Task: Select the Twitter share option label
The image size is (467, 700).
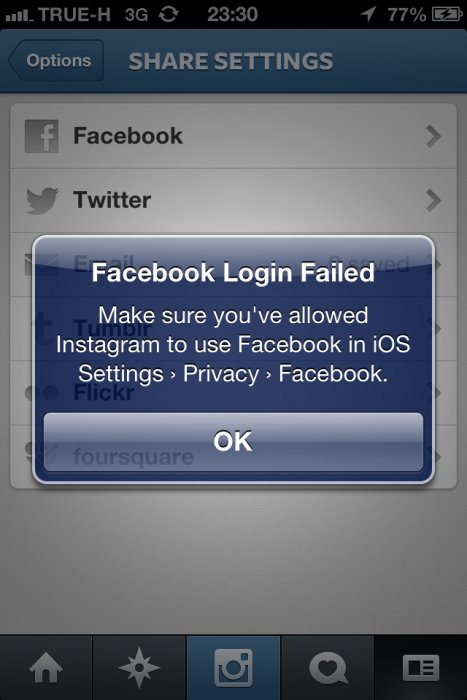Action: tap(112, 200)
